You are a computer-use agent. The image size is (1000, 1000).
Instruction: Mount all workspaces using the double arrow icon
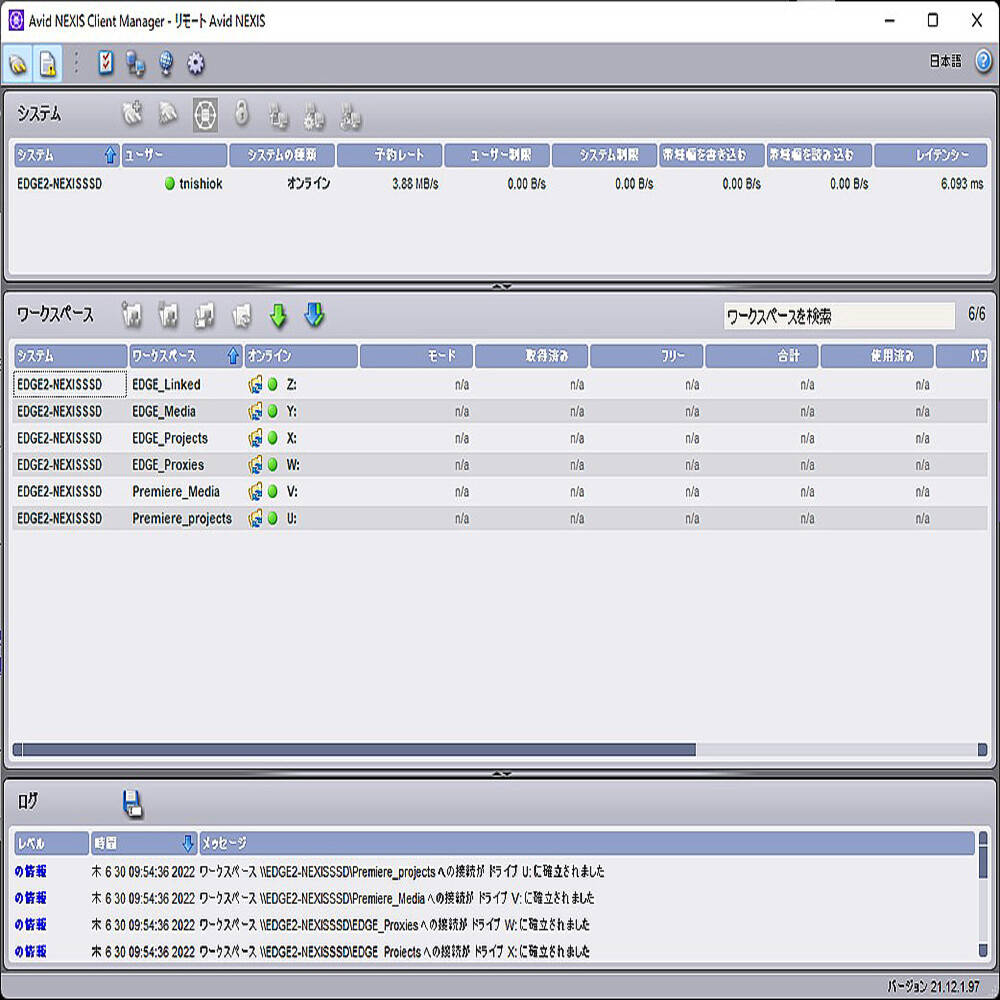point(314,314)
